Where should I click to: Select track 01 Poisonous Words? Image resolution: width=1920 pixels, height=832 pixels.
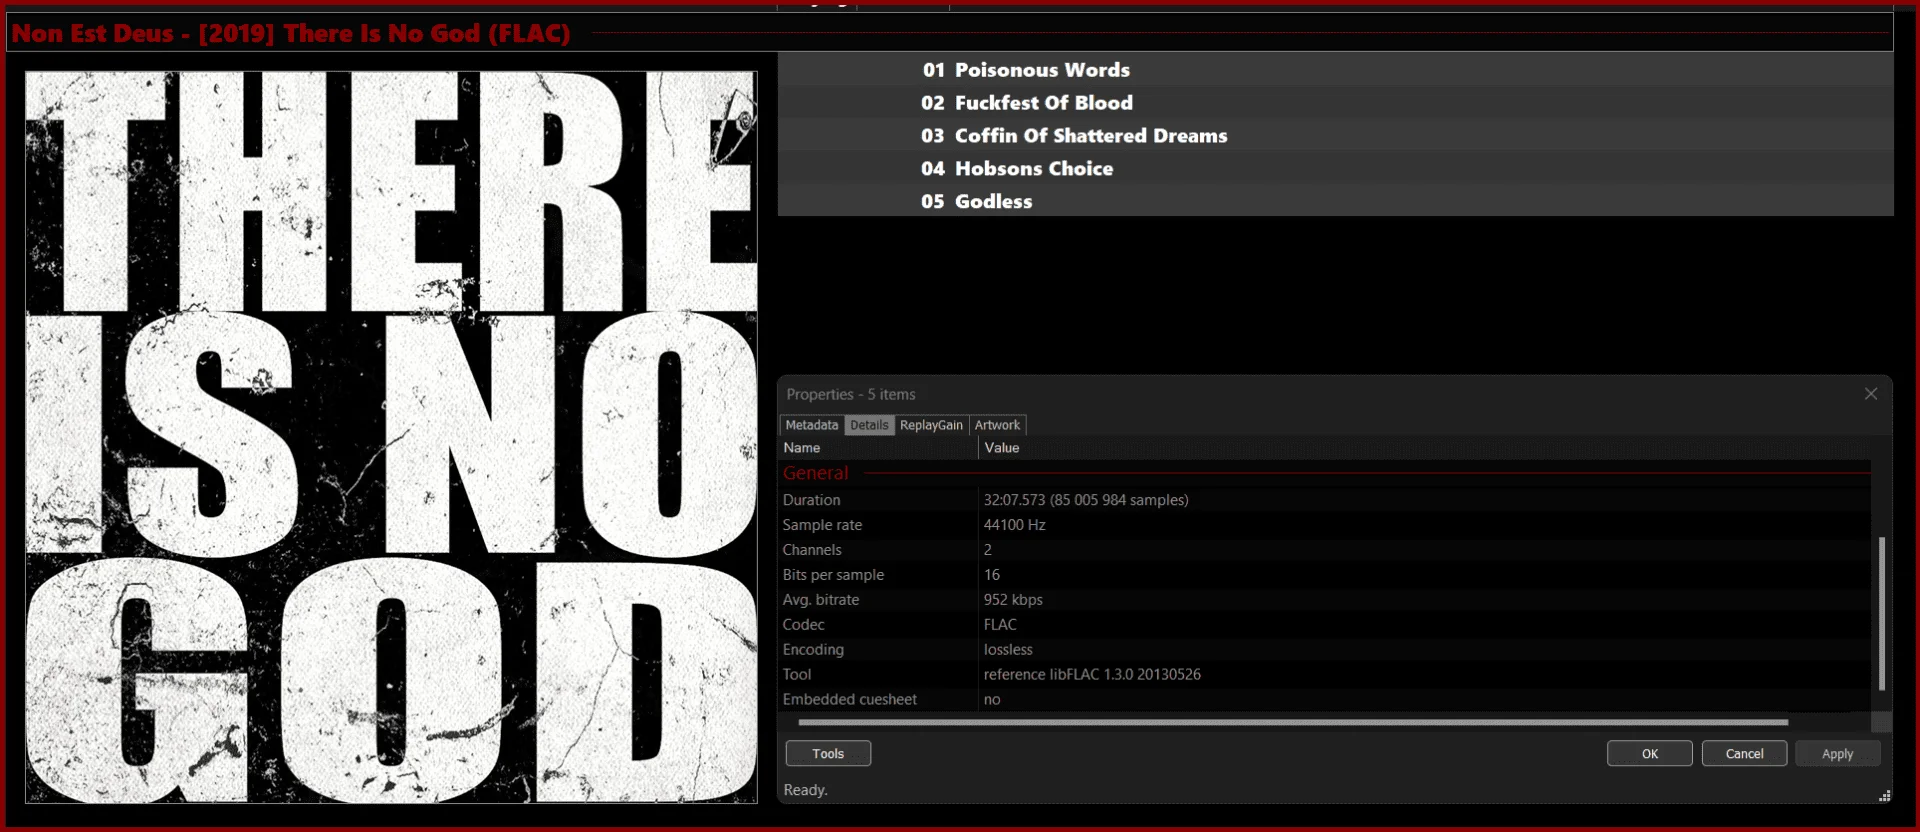point(1335,70)
